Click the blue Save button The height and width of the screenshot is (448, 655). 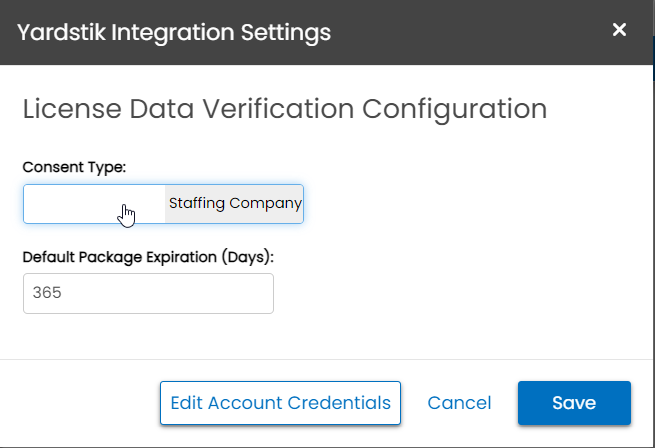(x=574, y=403)
